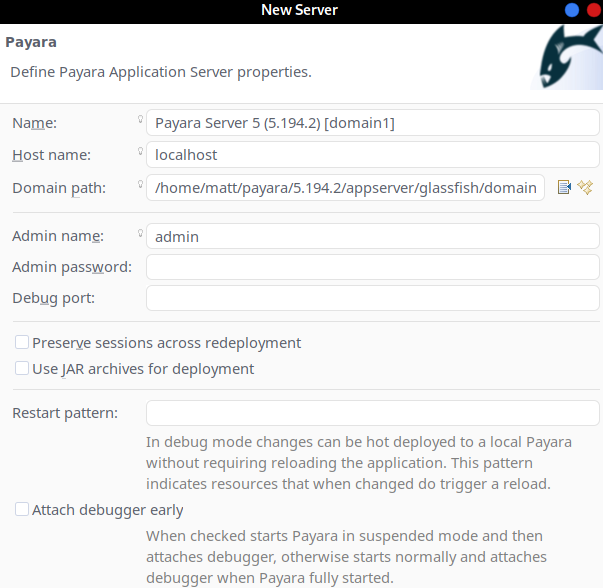
Task: Click the hint bulb beside Host name field
Action: coord(141,152)
